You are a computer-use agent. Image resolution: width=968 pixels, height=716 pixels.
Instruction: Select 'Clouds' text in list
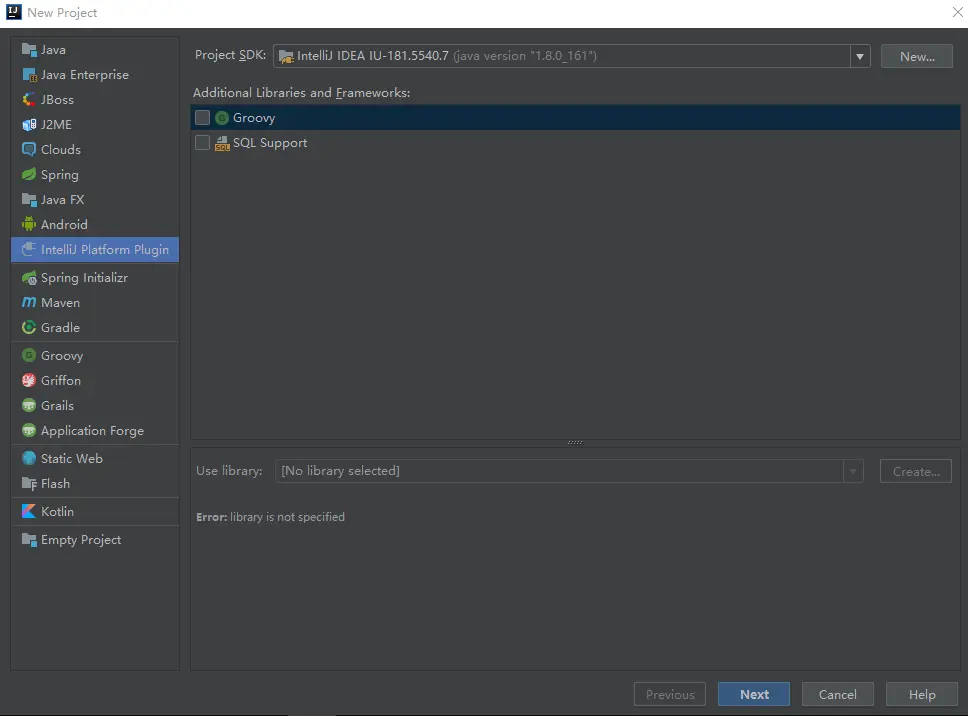pos(60,149)
